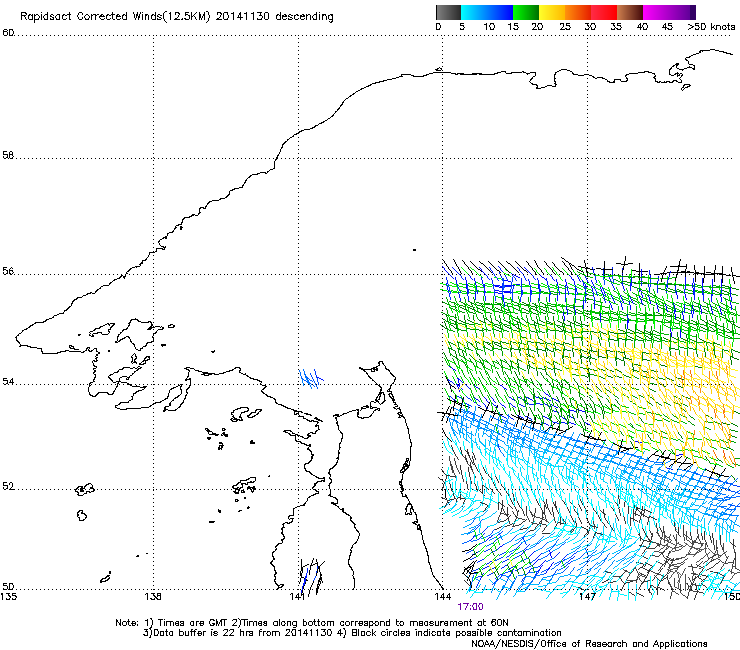This screenshot has width=740, height=650.
Task: Click the legend tick label "45"
Action: click(667, 26)
